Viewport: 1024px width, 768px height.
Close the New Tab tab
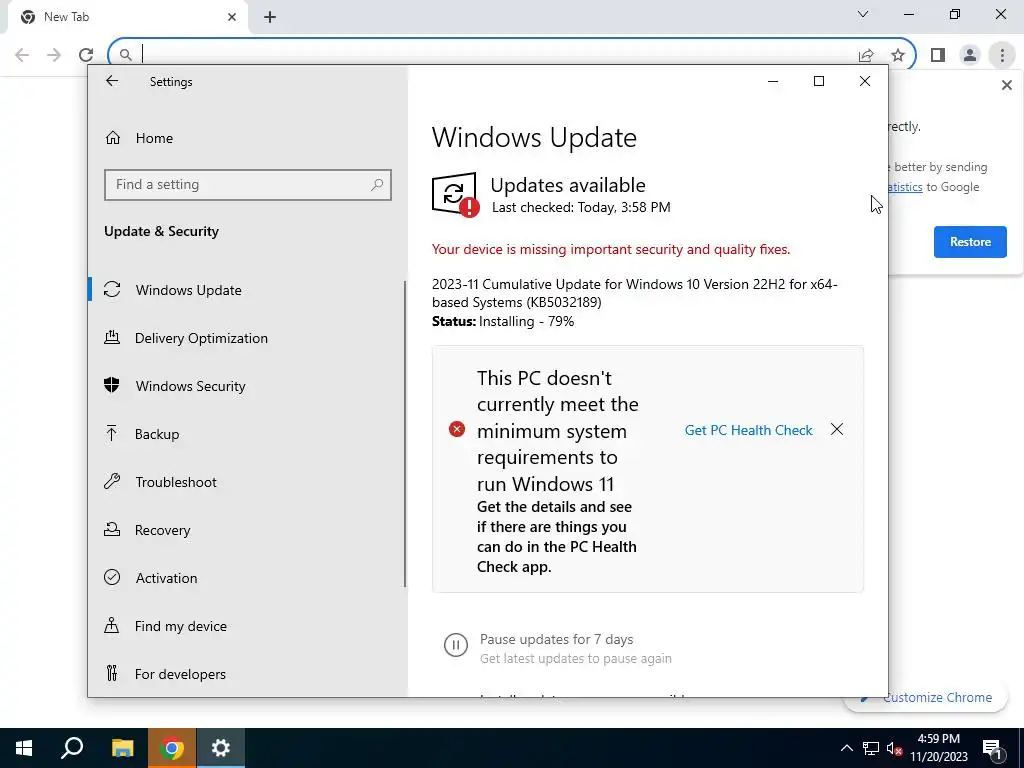pyautogui.click(x=232, y=17)
